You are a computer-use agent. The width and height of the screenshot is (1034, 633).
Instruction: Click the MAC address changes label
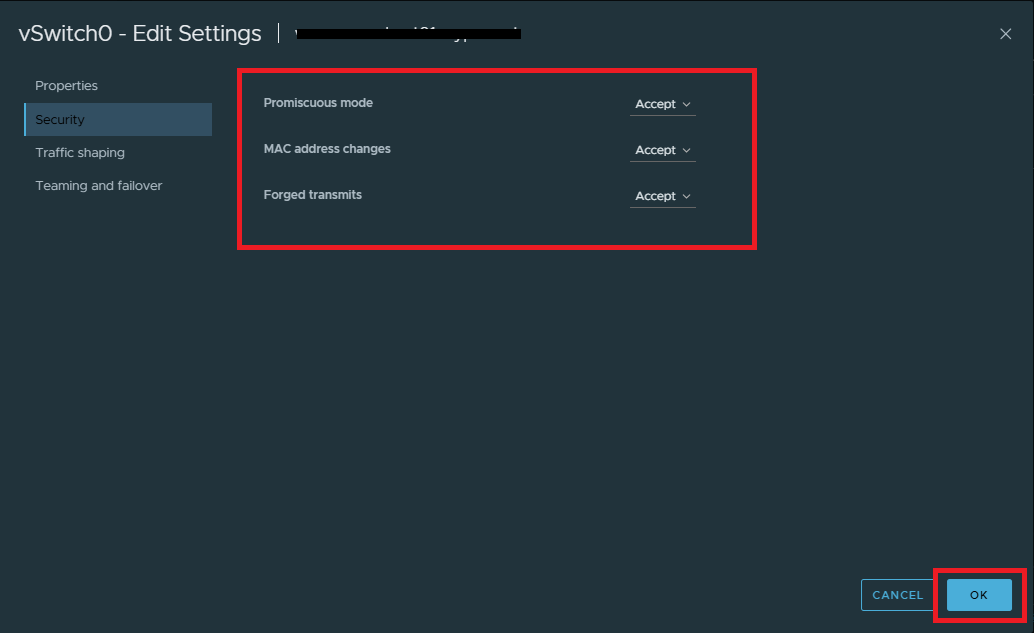point(327,149)
